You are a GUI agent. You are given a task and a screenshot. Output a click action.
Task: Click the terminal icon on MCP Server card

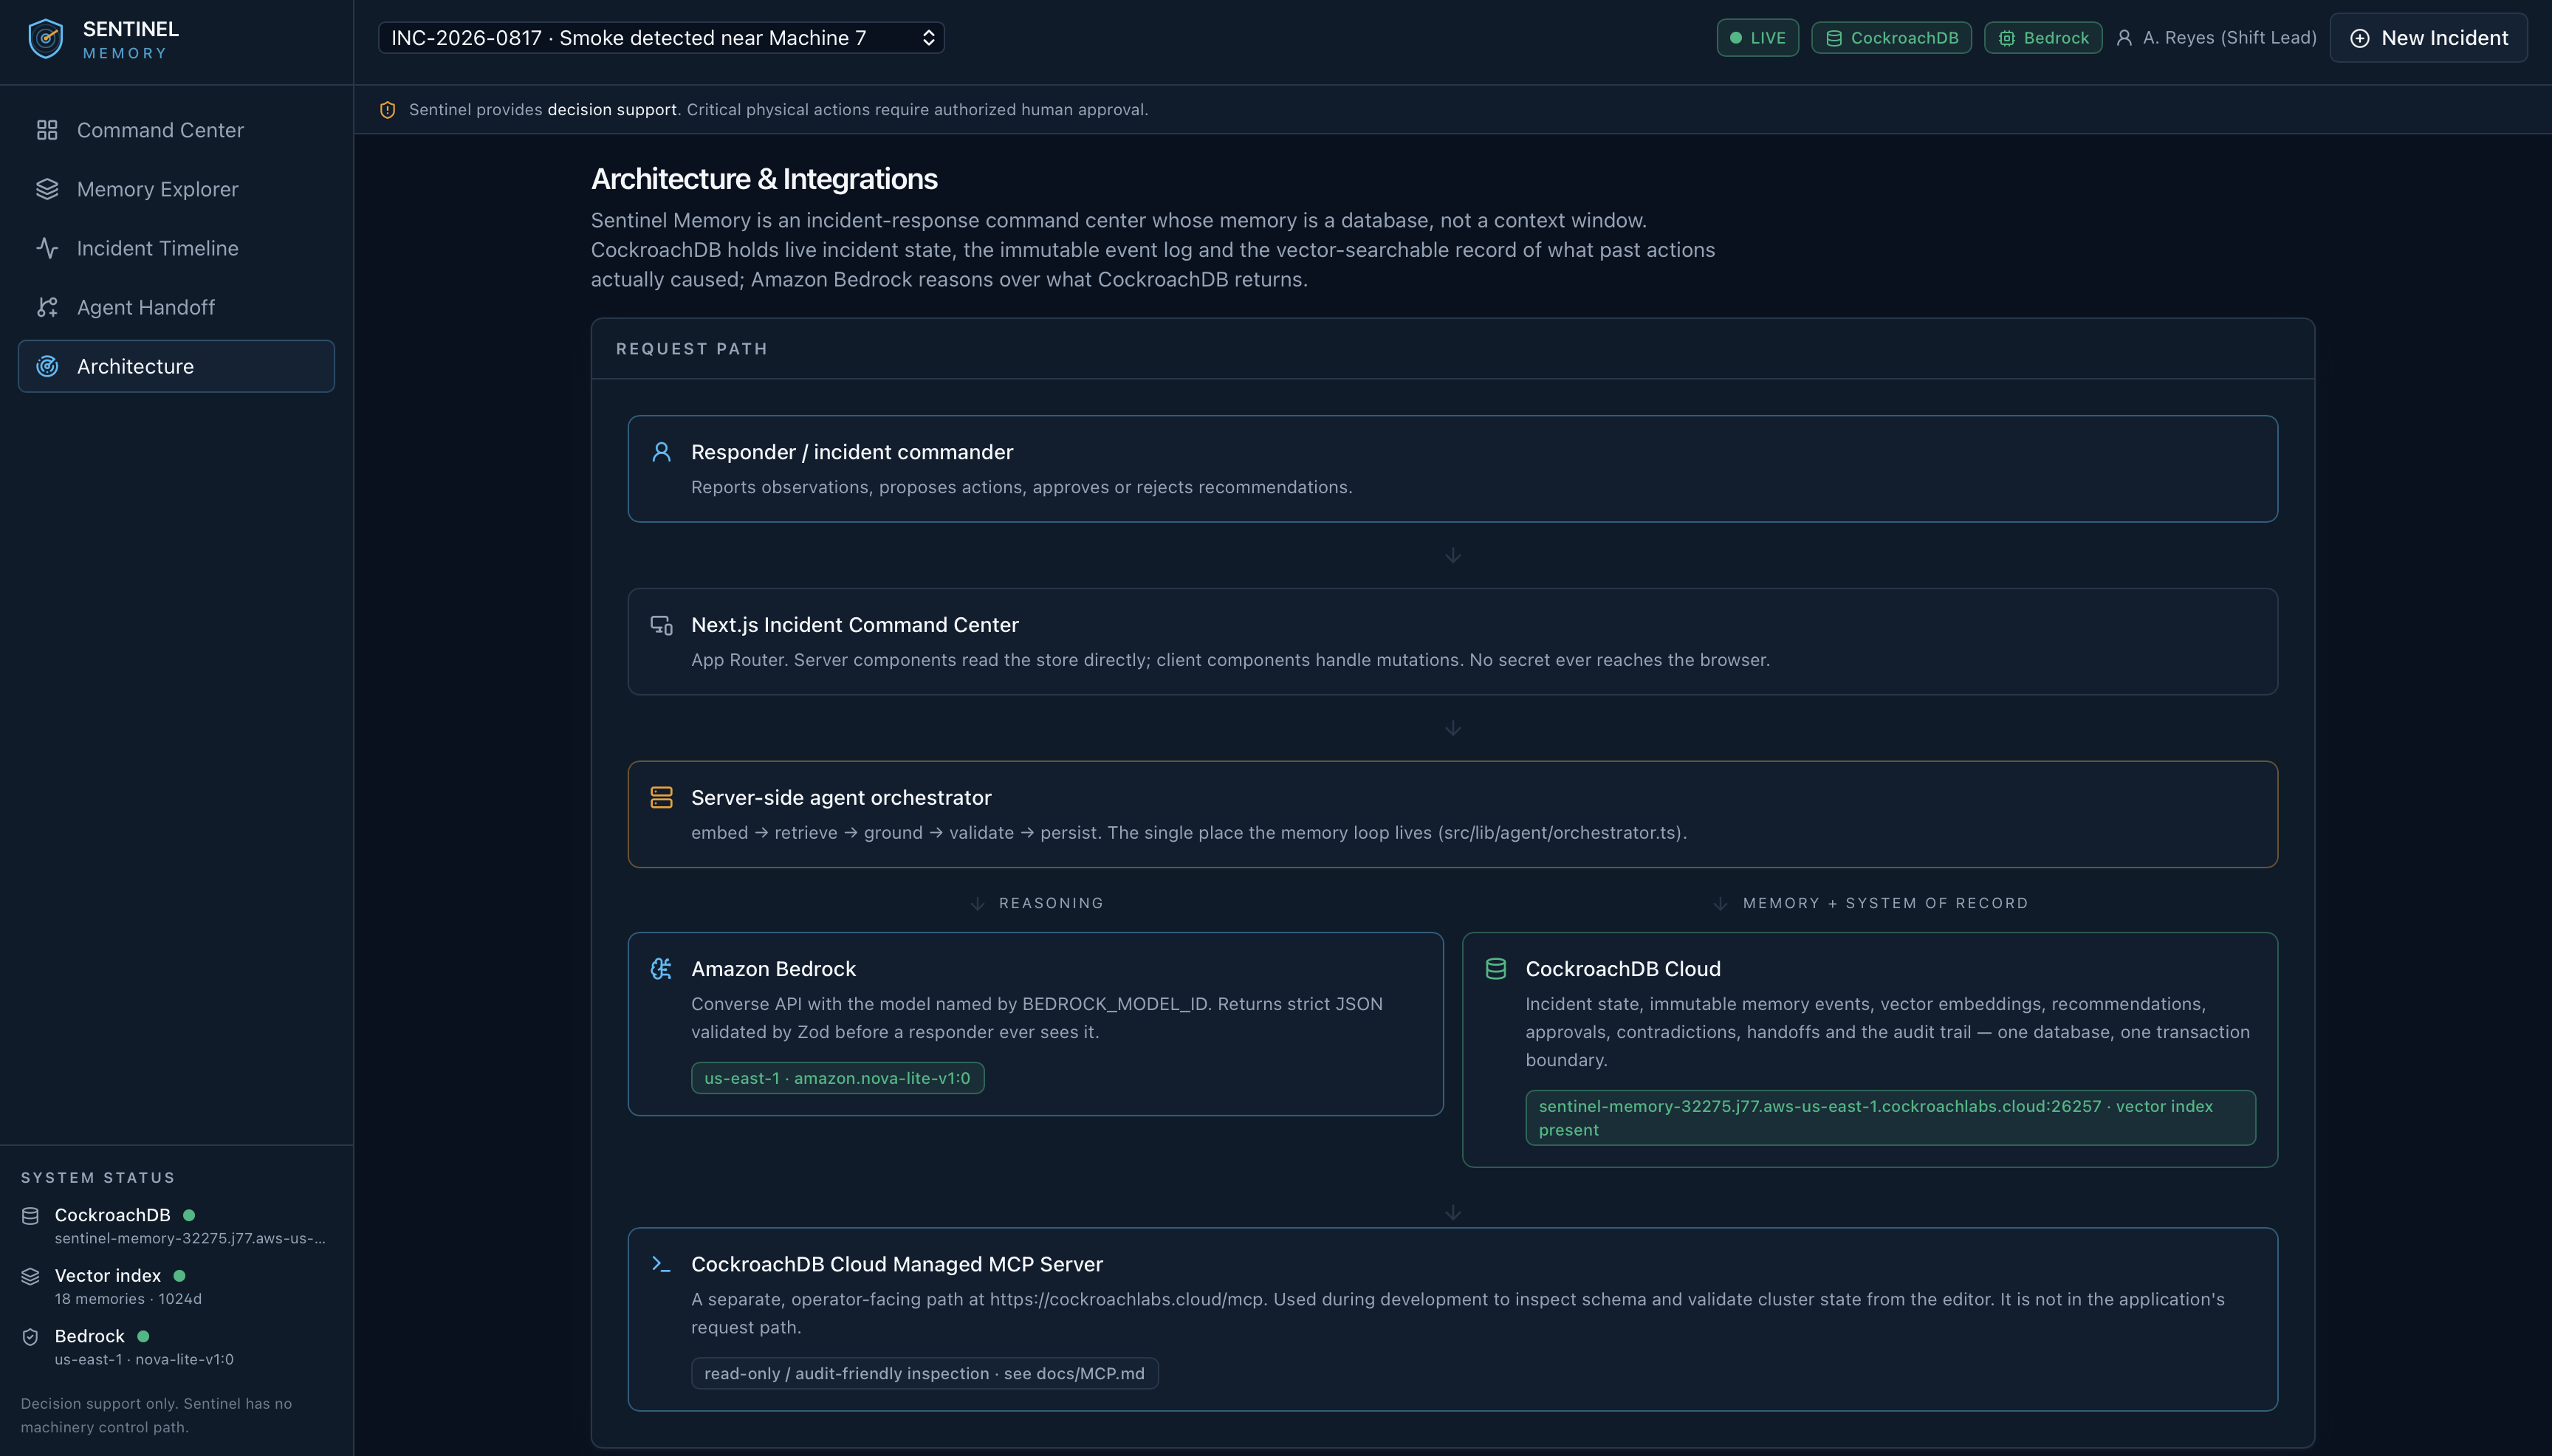(661, 1264)
